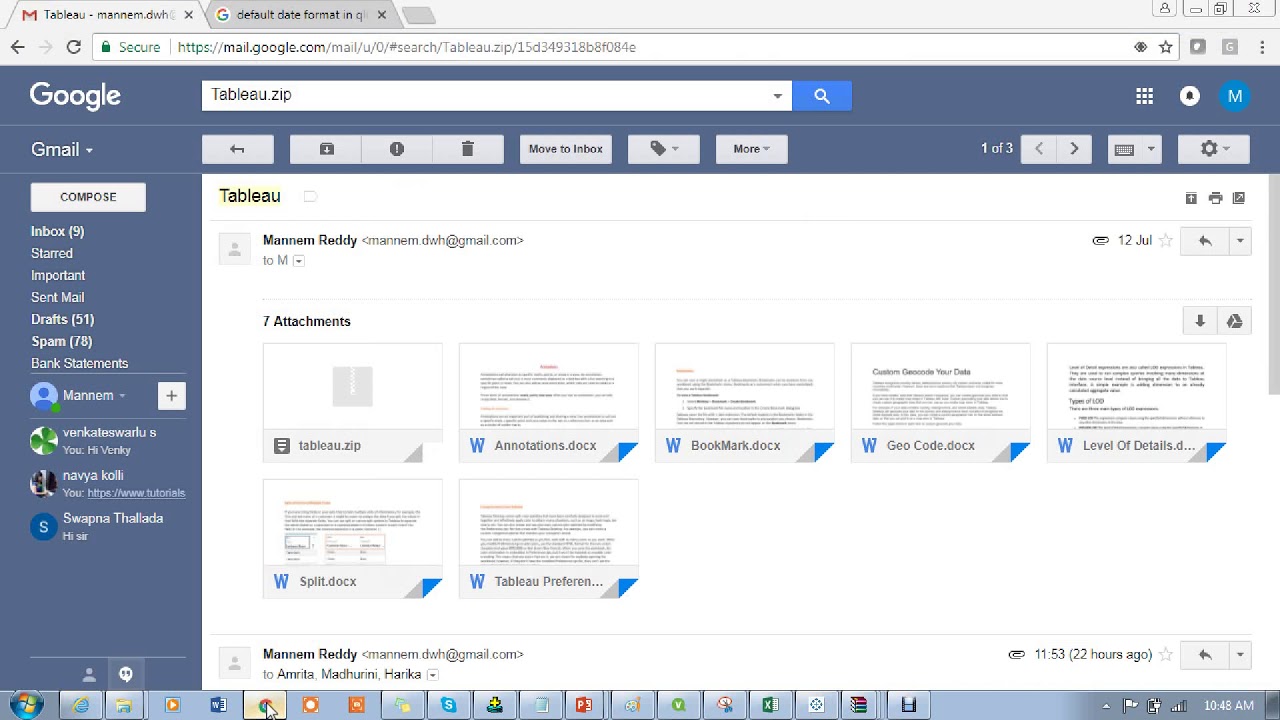Screen dimensions: 1280x720
Task: Open Excel from the taskbar
Action: [x=770, y=706]
